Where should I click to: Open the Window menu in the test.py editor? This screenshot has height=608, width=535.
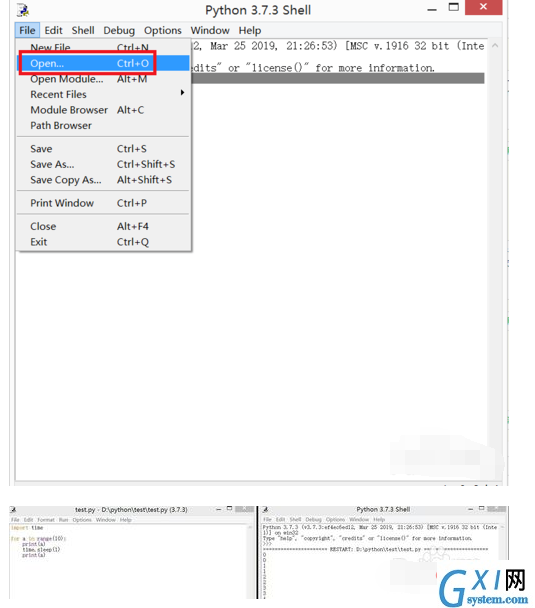[105, 520]
